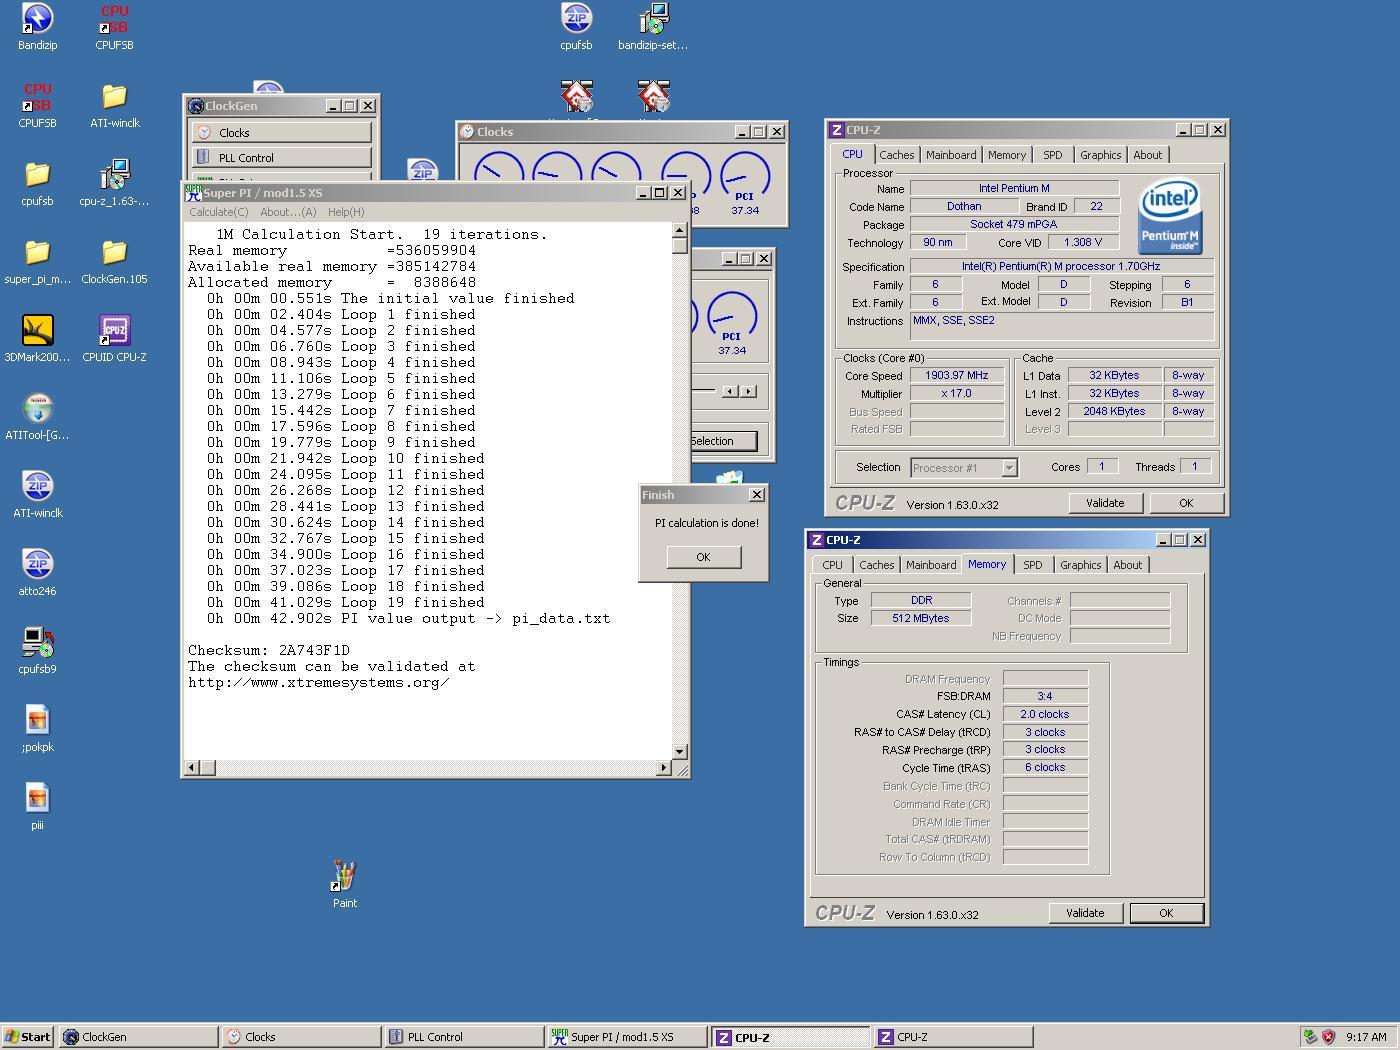The width and height of the screenshot is (1400, 1050).
Task: Open PLL Control in ClockGen
Action: pos(282,157)
